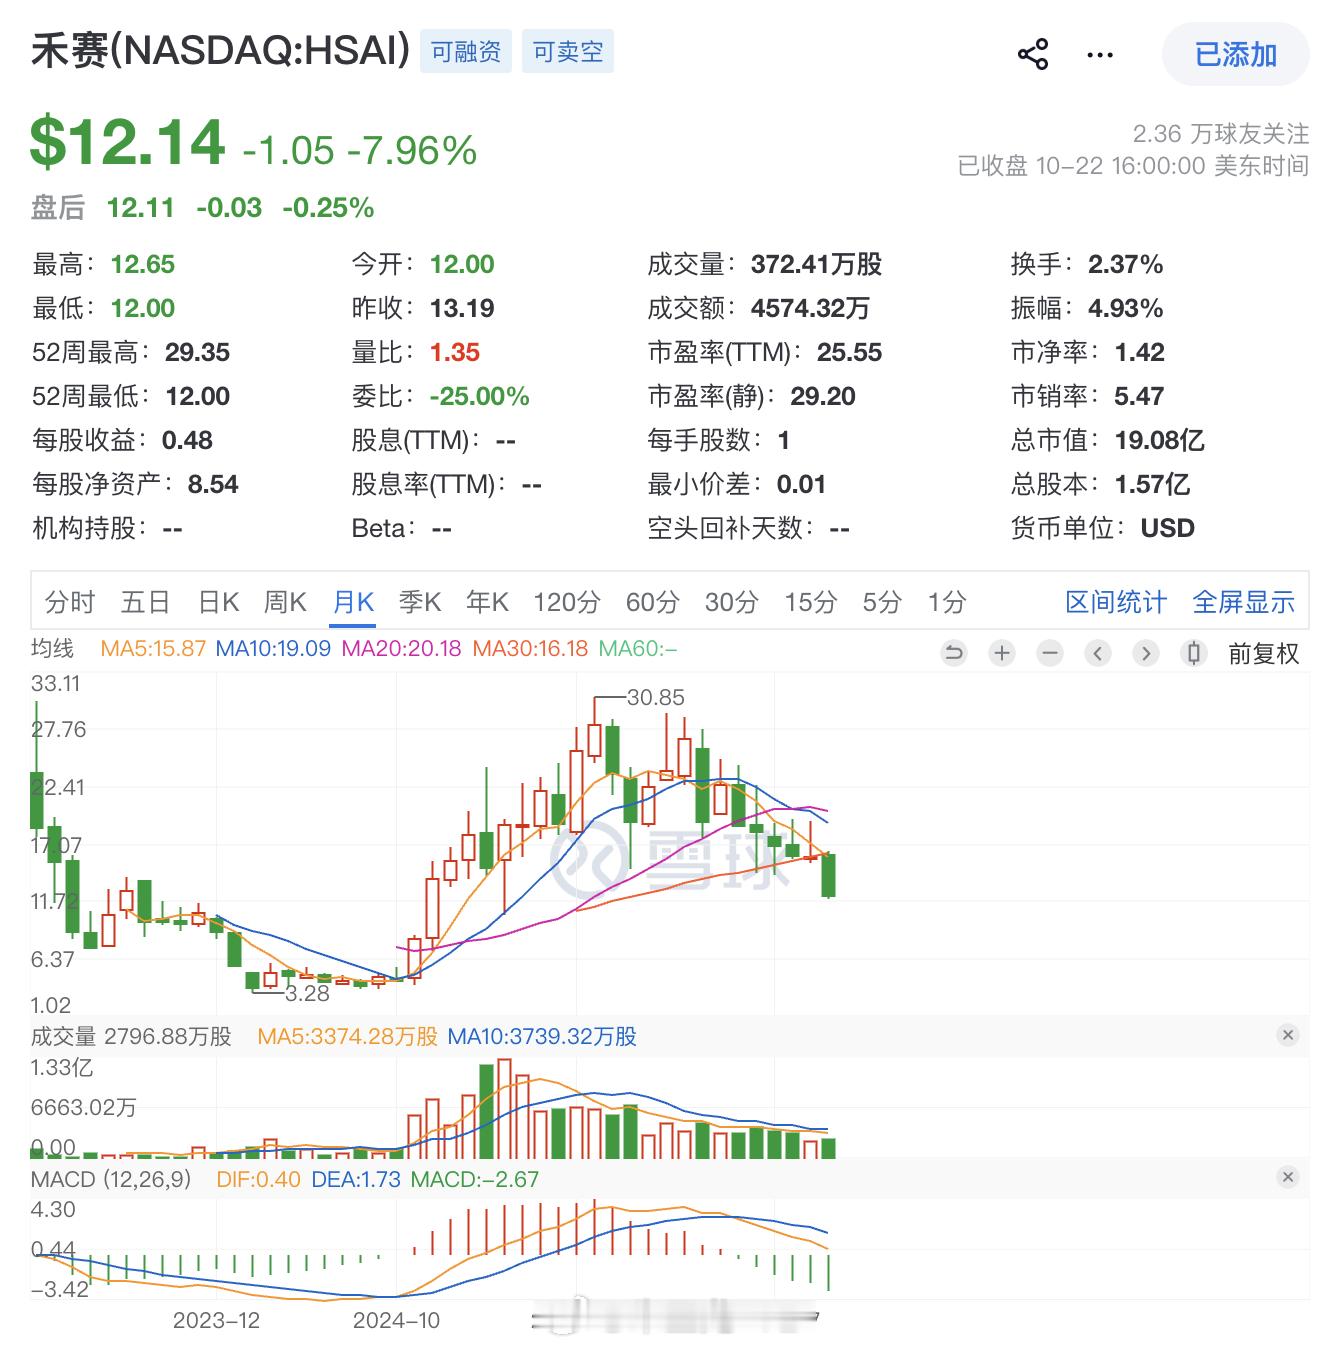Viewport: 1344px width, 1348px height.
Task: Zoom in the chart with plus icon
Action: pyautogui.click(x=1002, y=653)
